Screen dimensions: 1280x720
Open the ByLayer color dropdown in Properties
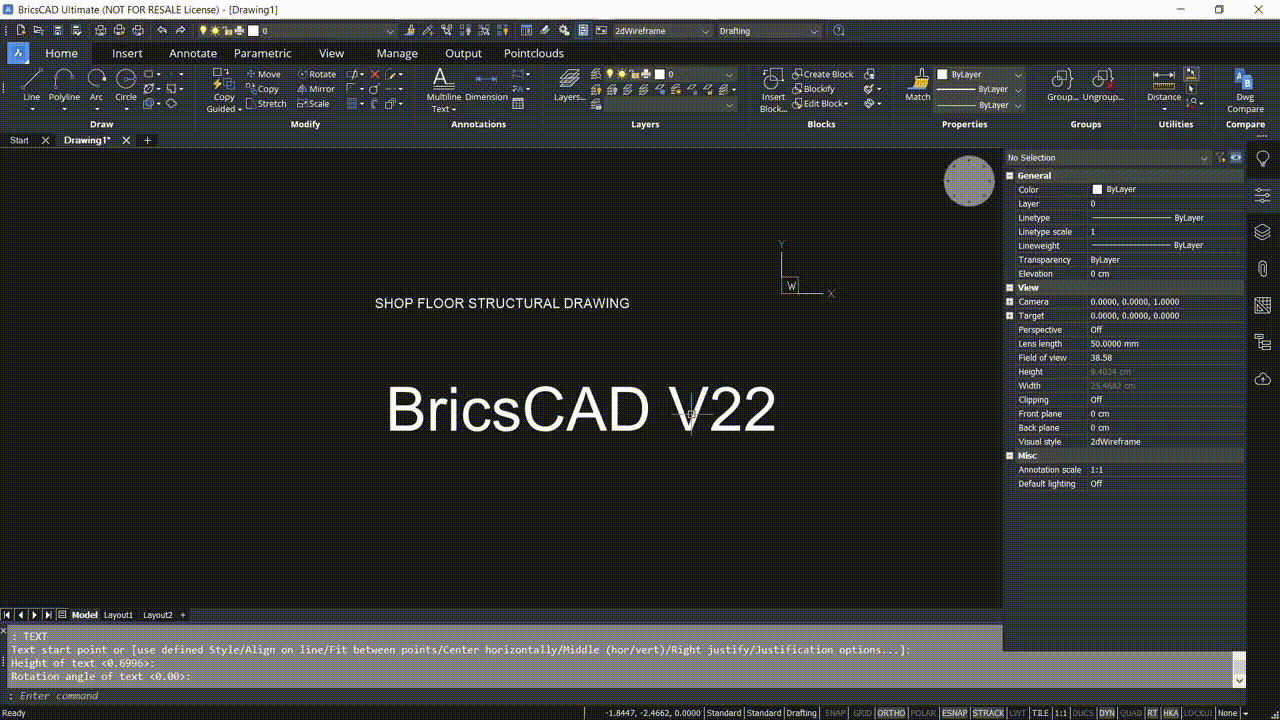pos(980,75)
